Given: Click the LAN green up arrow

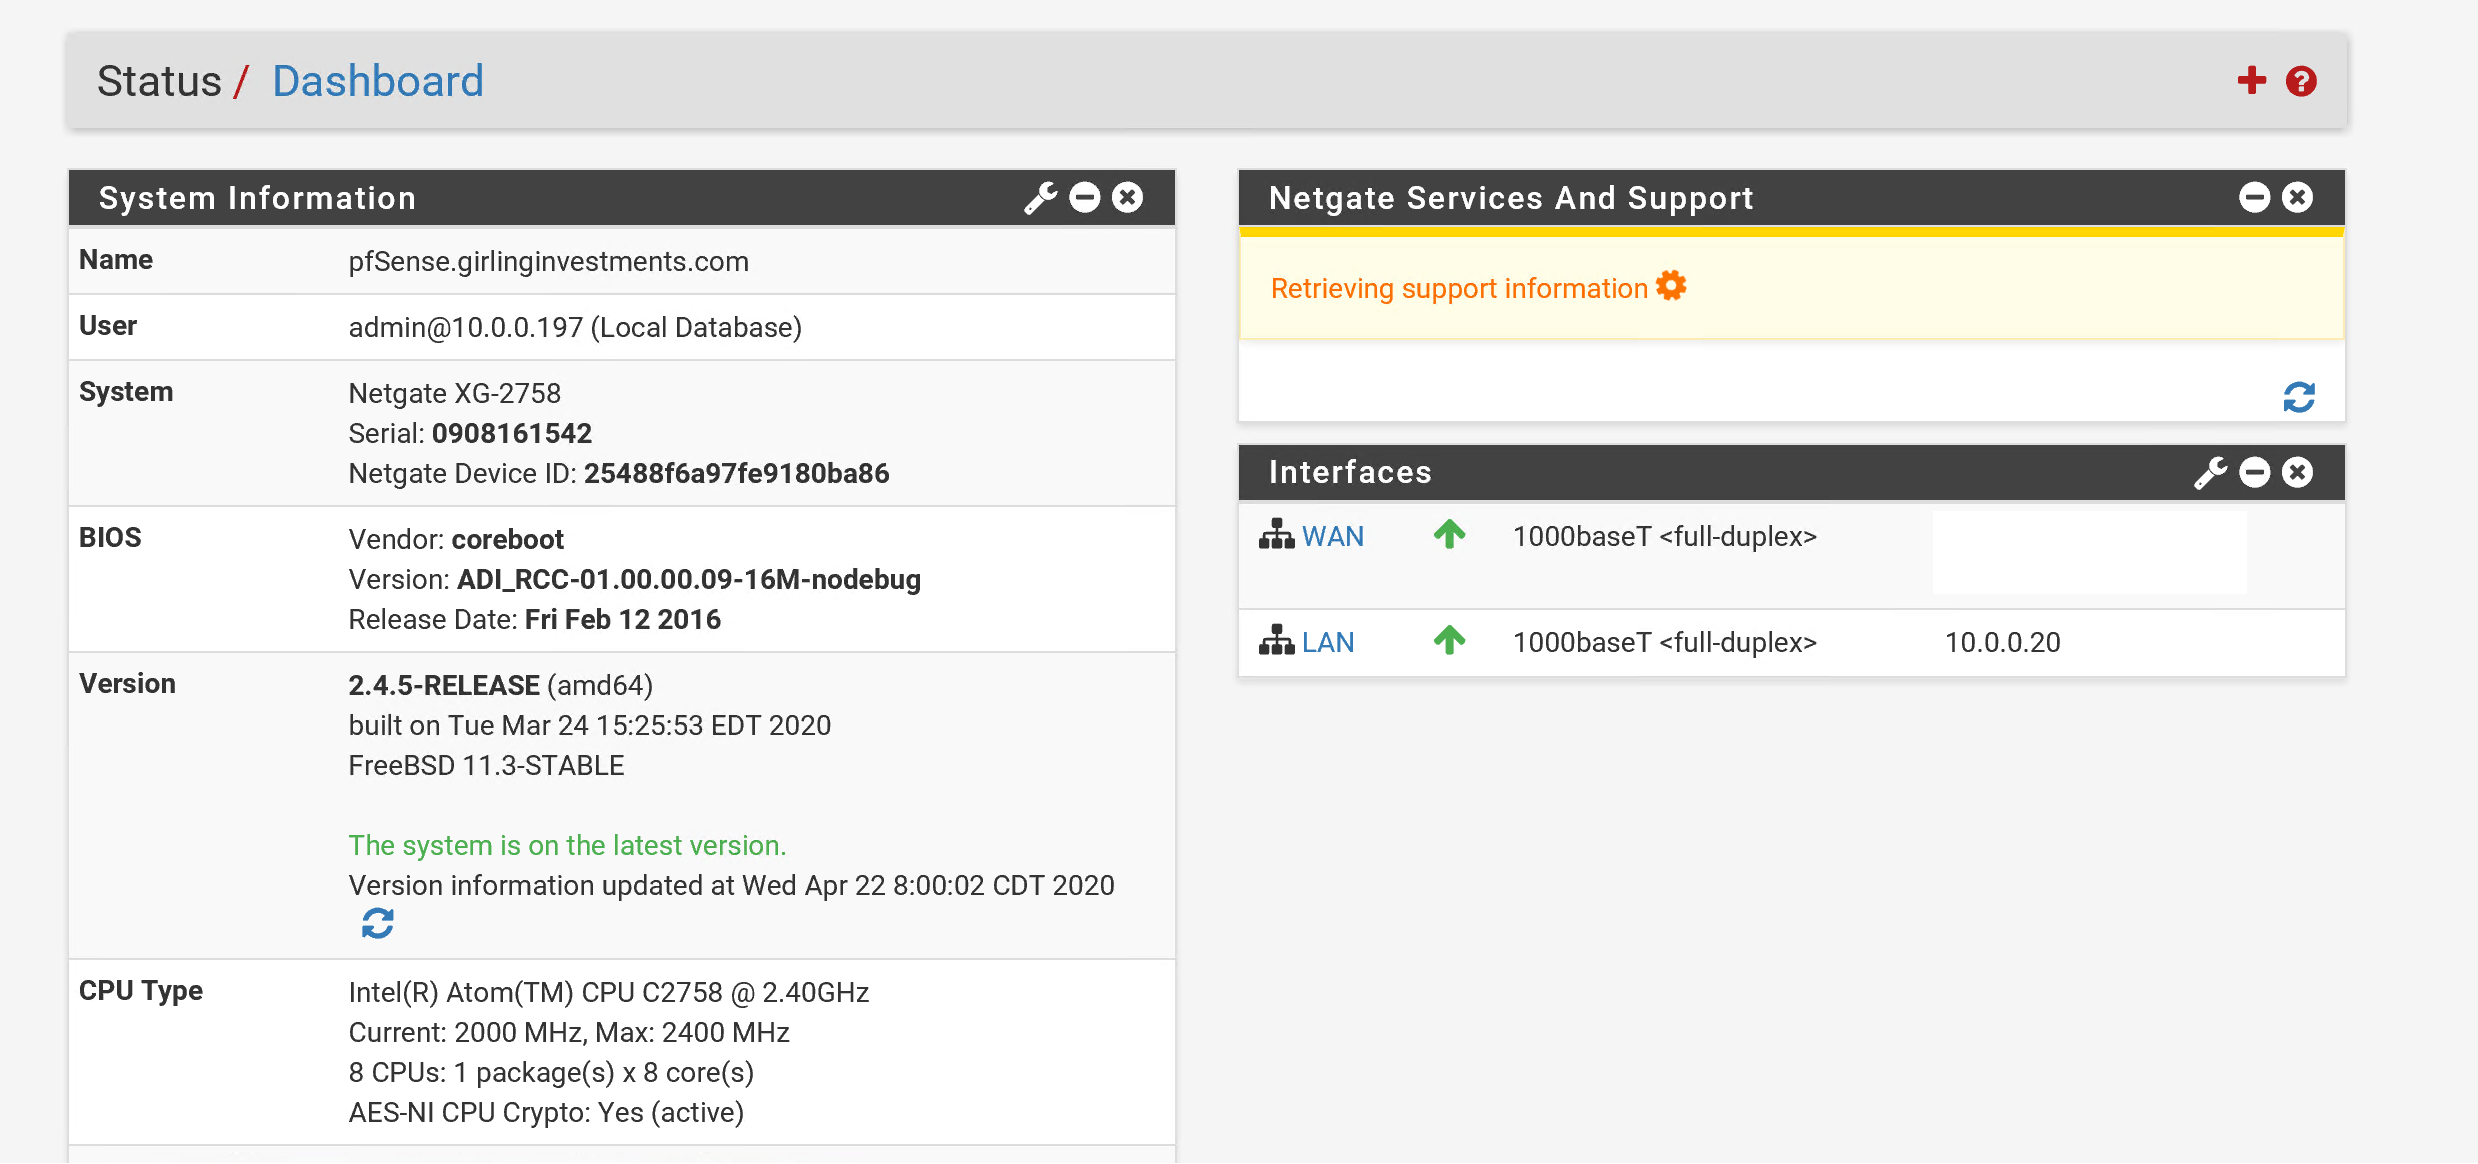Looking at the screenshot, I should click(x=1449, y=640).
